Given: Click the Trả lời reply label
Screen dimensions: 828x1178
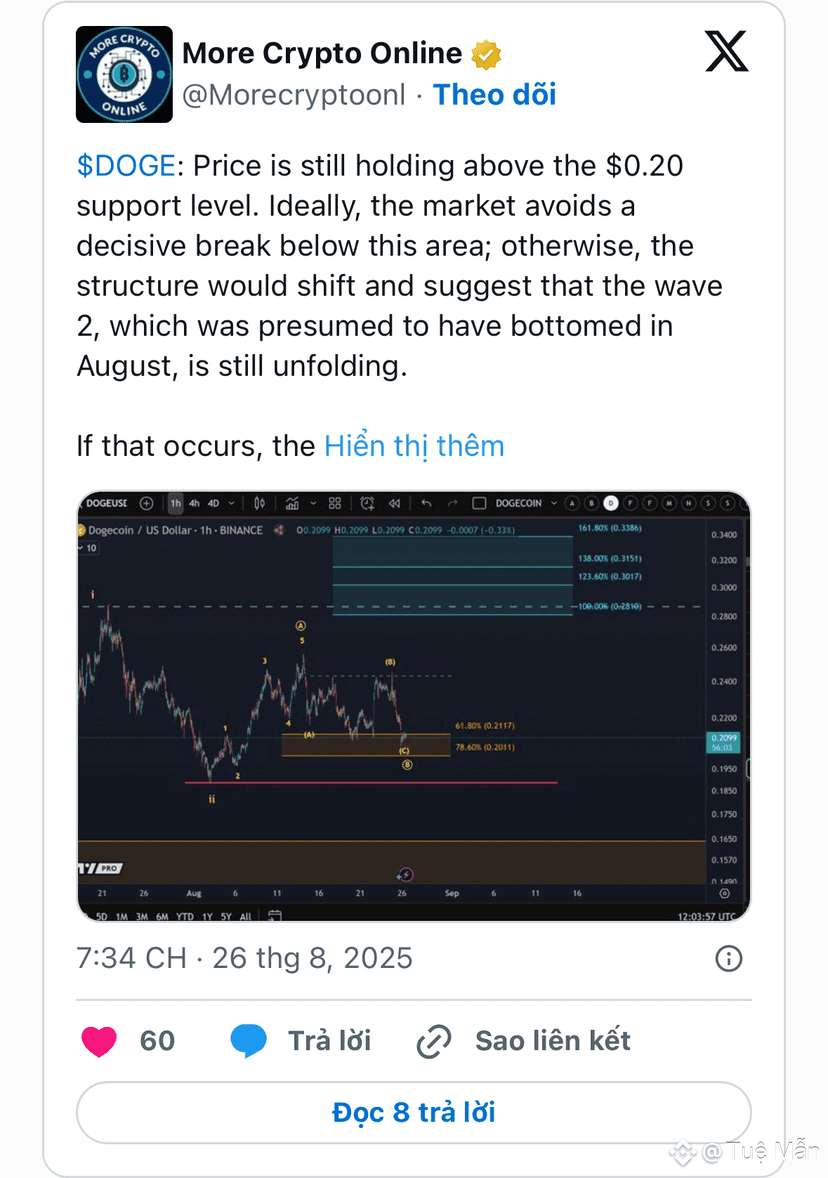Looking at the screenshot, I should tap(330, 1041).
